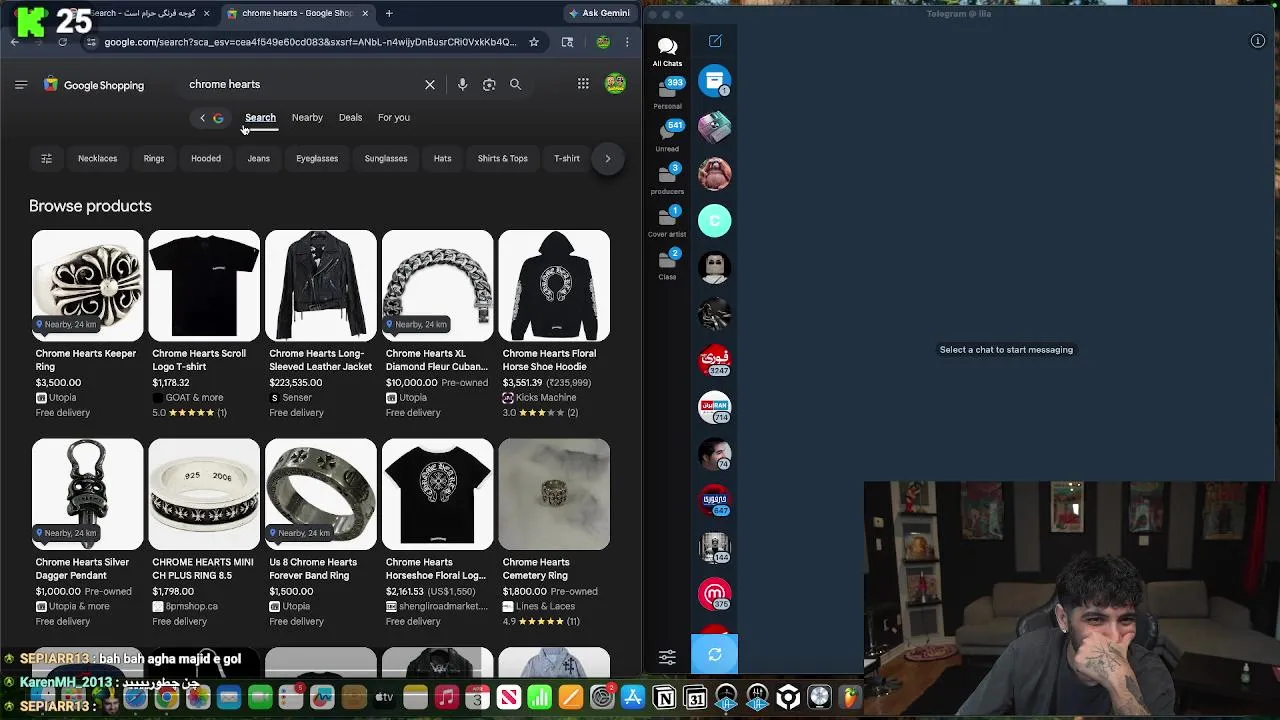Filter by Jeans chip
The width and height of the screenshot is (1280, 720).
(259, 158)
